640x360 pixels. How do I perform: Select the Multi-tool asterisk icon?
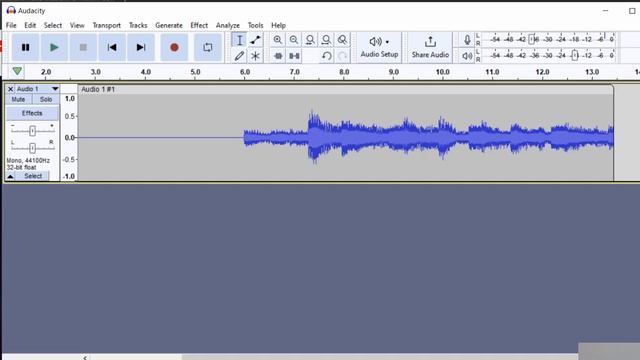(x=256, y=56)
